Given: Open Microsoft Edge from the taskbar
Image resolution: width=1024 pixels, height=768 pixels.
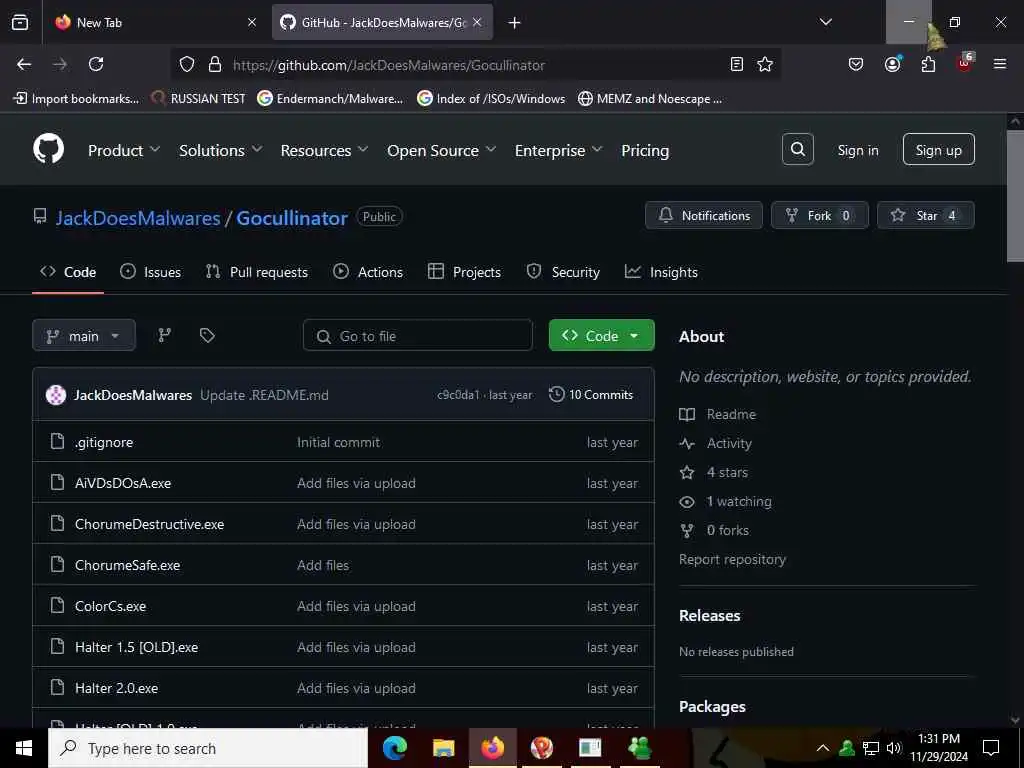Looking at the screenshot, I should coord(395,748).
